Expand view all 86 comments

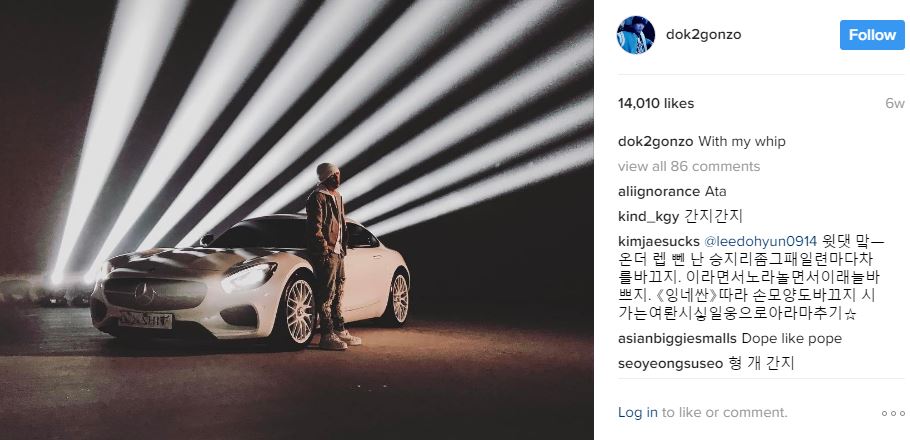(x=689, y=167)
